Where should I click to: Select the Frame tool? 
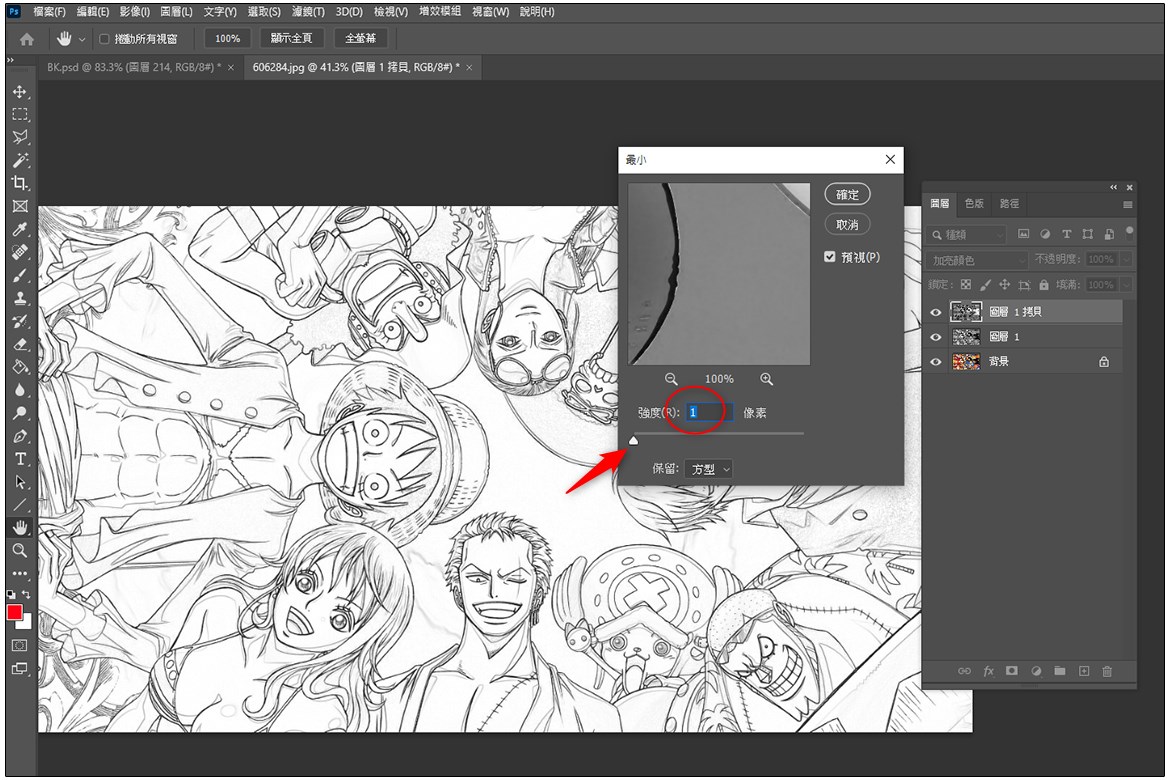tap(20, 206)
